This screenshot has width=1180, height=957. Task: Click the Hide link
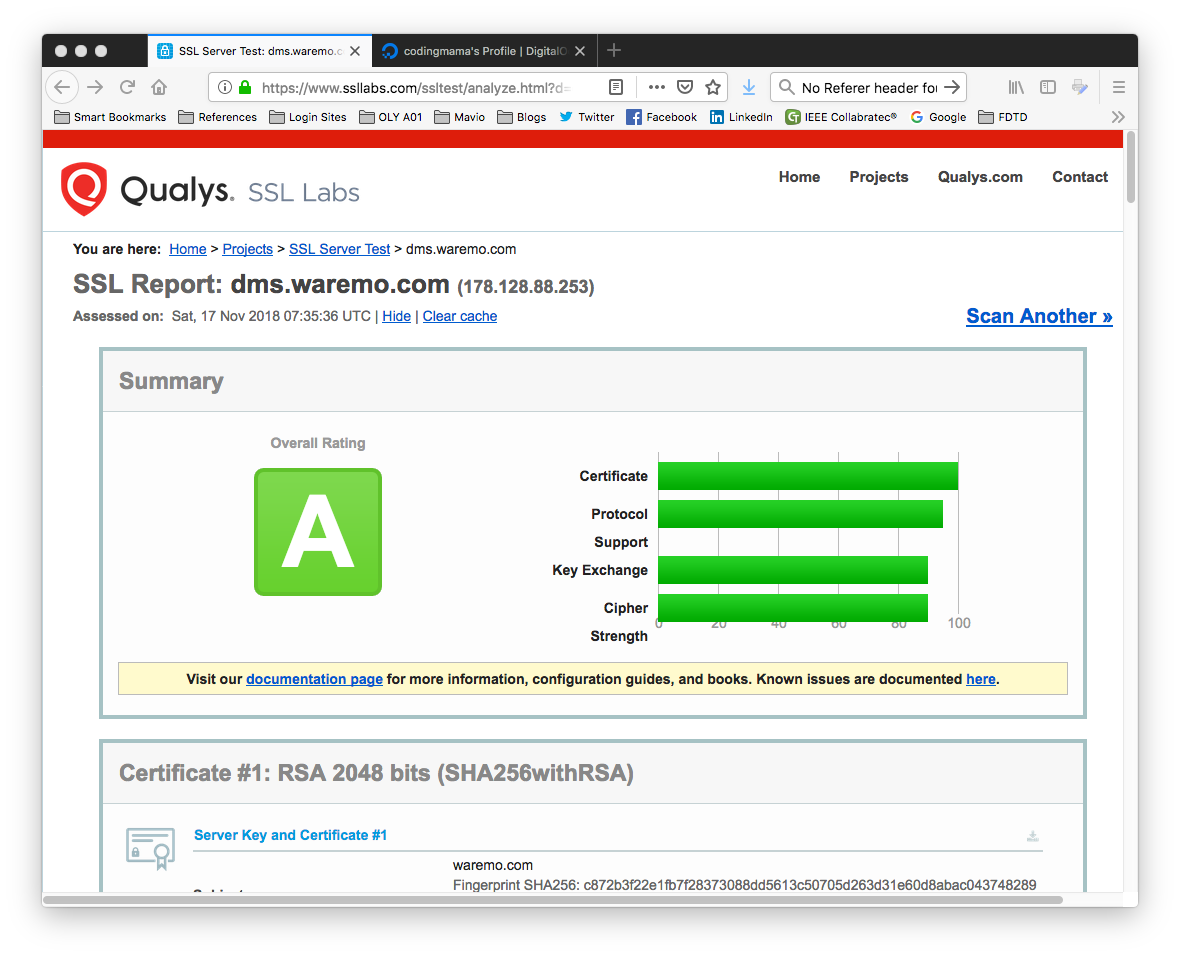pos(397,316)
